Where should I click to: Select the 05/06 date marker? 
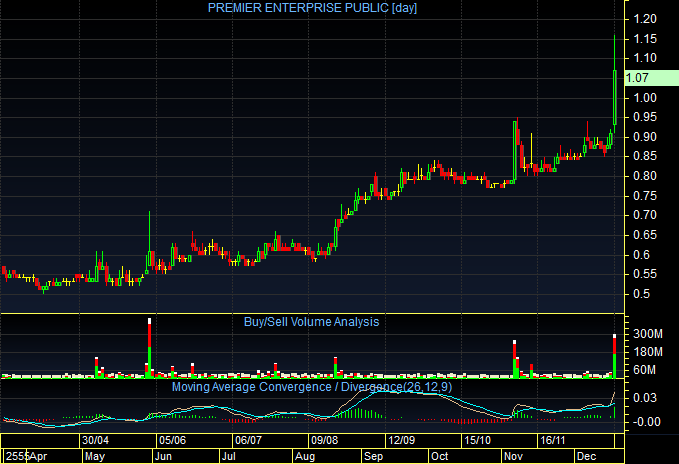(x=172, y=441)
